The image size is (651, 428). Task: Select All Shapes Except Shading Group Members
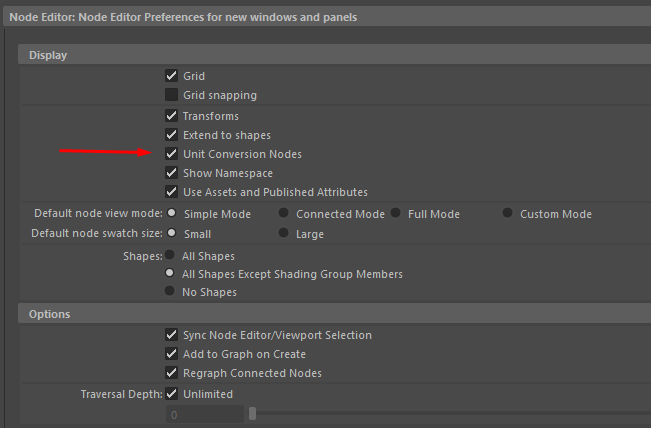(x=169, y=273)
